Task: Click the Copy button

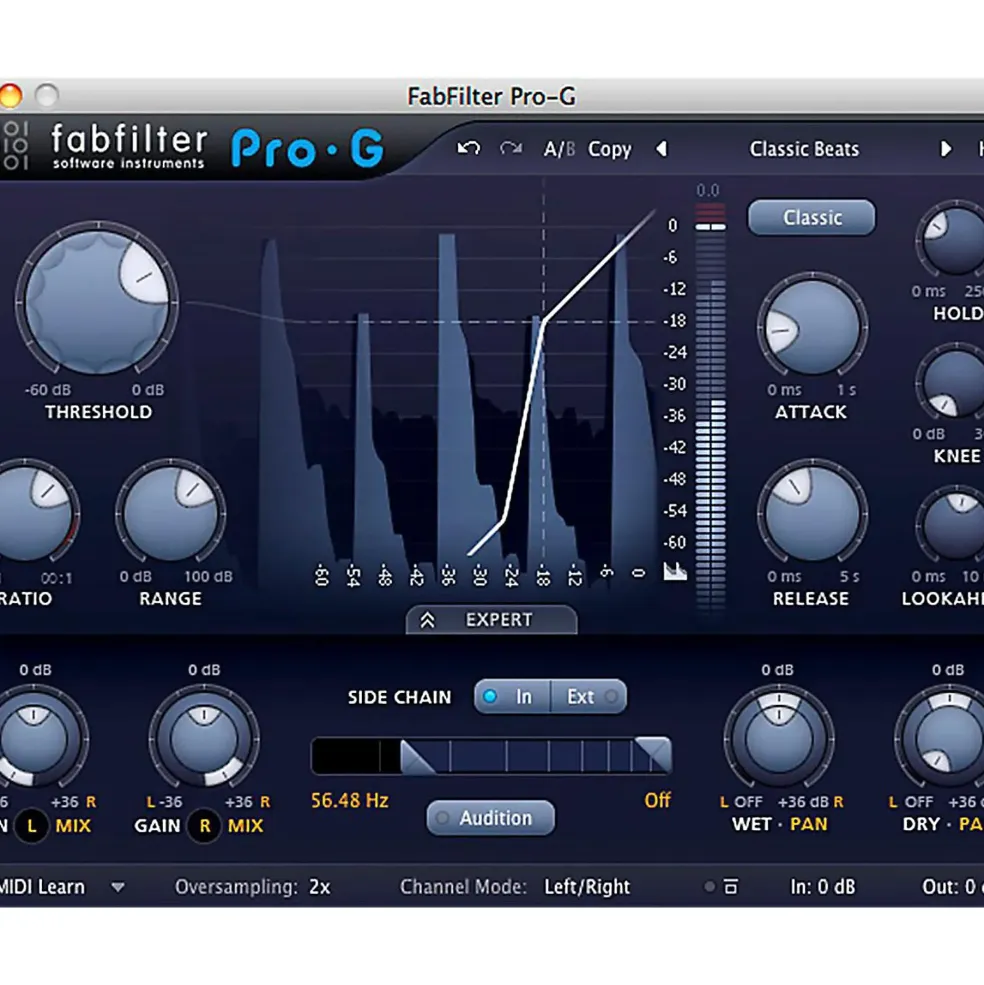Action: point(609,150)
